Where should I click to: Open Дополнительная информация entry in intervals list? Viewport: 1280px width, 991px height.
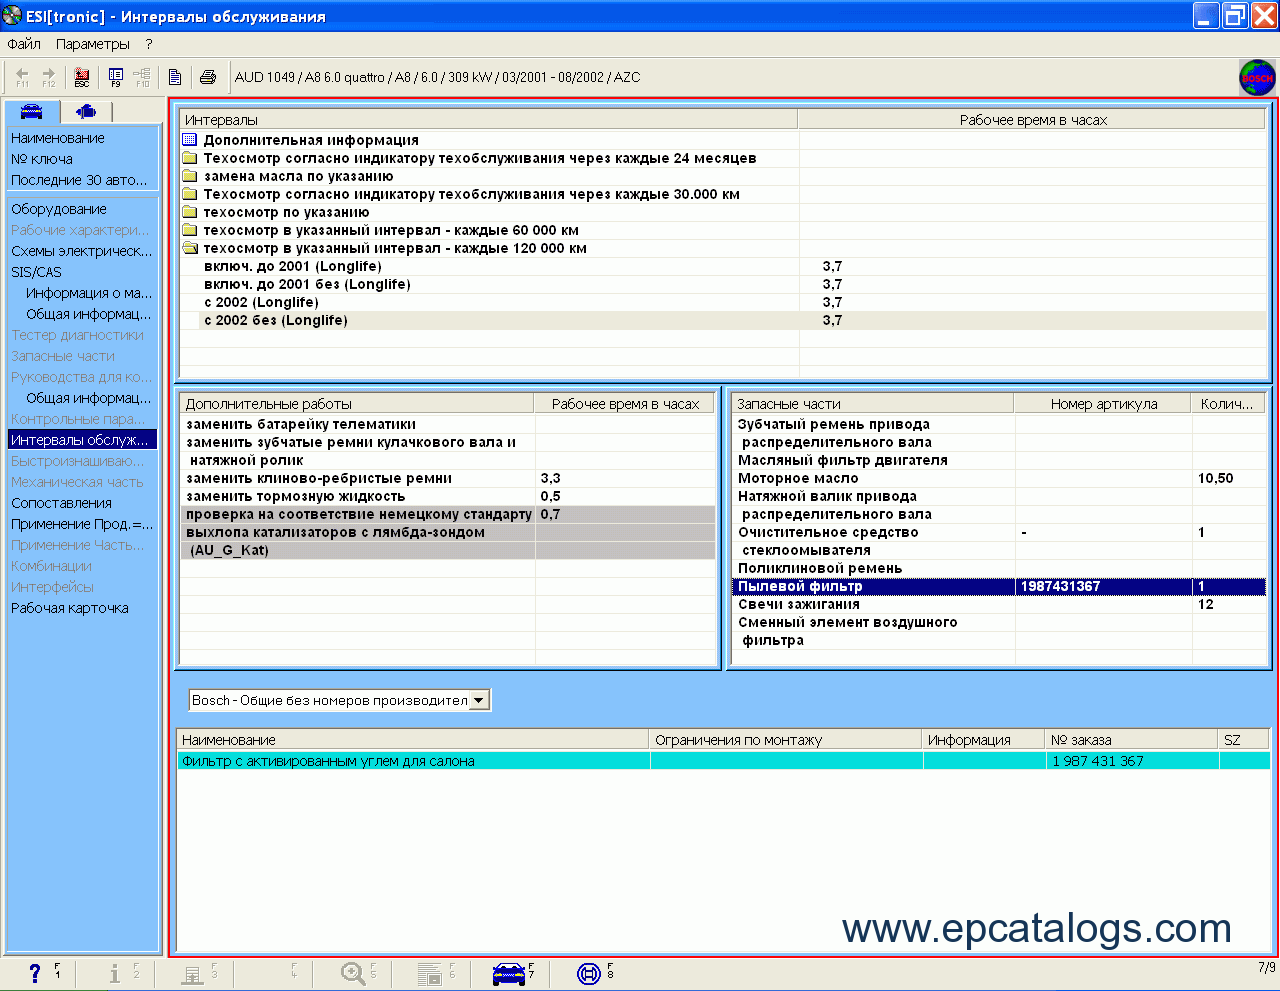(x=310, y=140)
